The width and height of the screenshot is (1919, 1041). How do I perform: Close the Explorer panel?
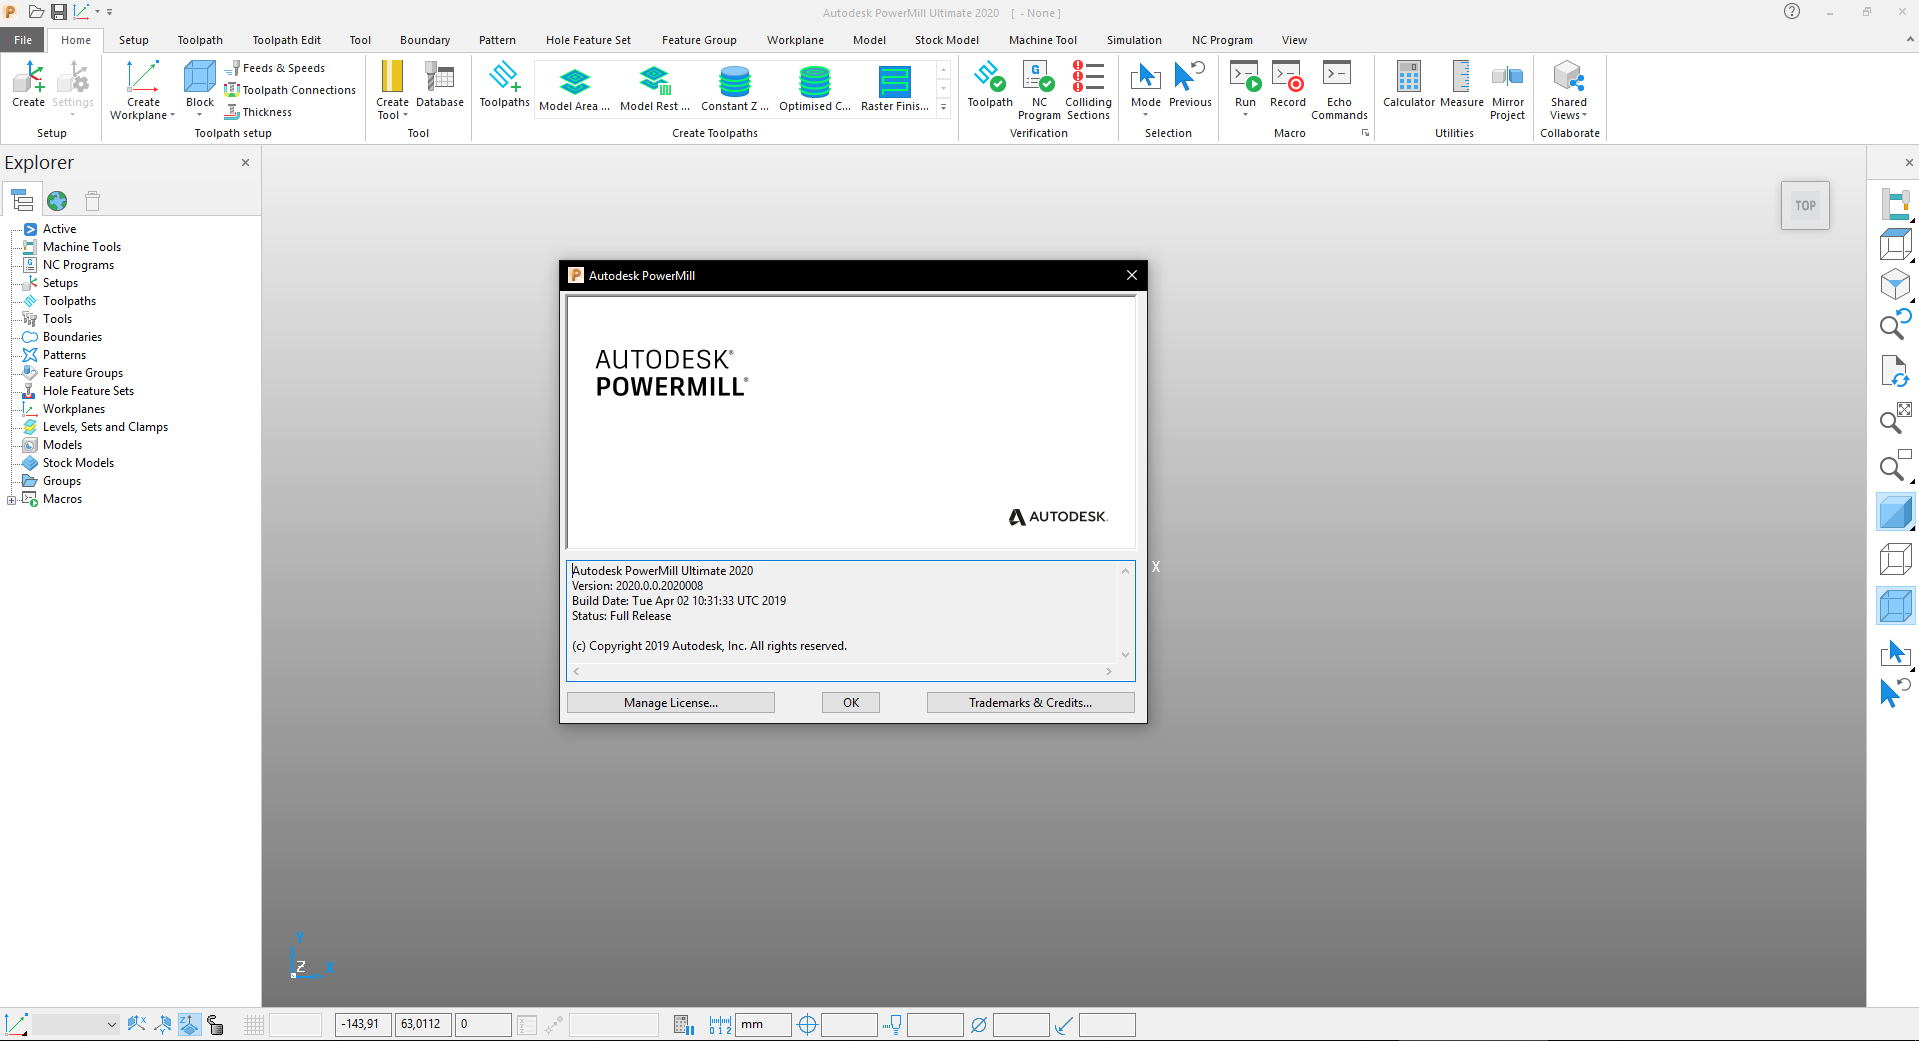[x=245, y=162]
